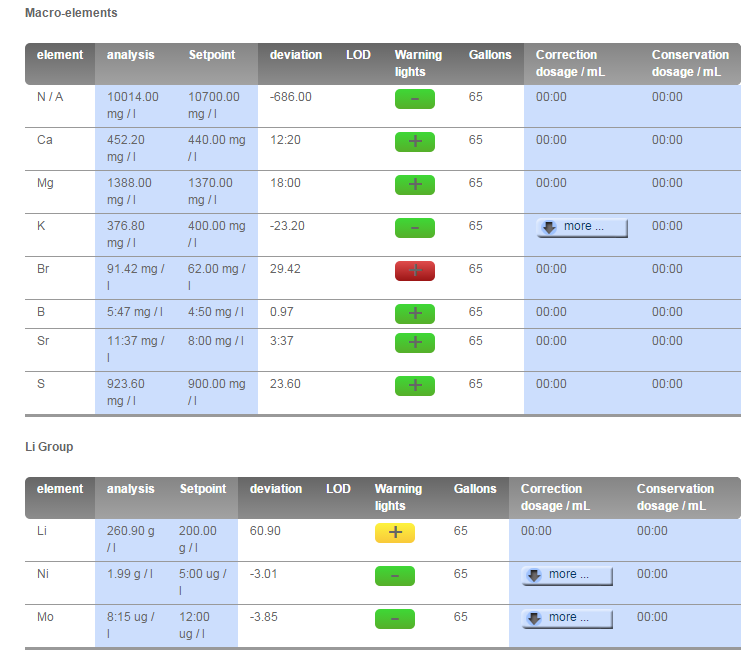Click the Macro-elements 'analysis' column header
The height and width of the screenshot is (664, 756).
pyautogui.click(x=131, y=55)
